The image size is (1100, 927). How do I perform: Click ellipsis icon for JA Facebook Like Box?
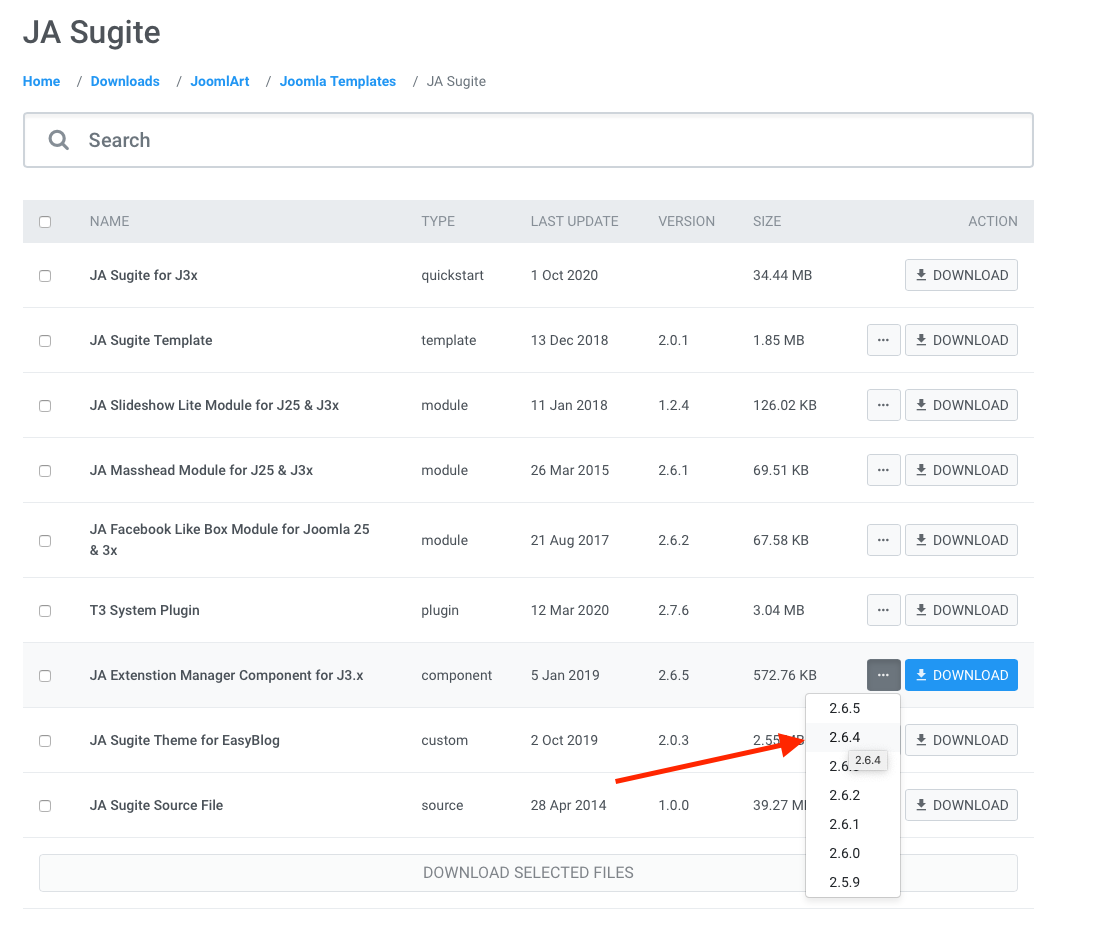coord(883,540)
